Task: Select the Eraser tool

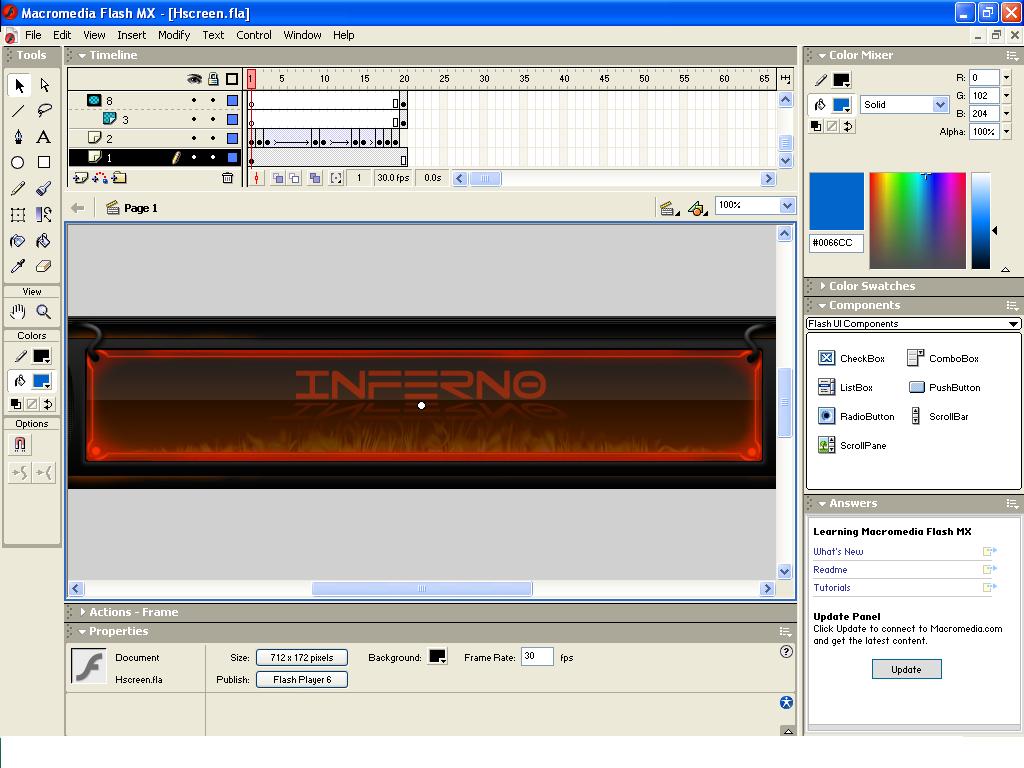Action: (44, 267)
